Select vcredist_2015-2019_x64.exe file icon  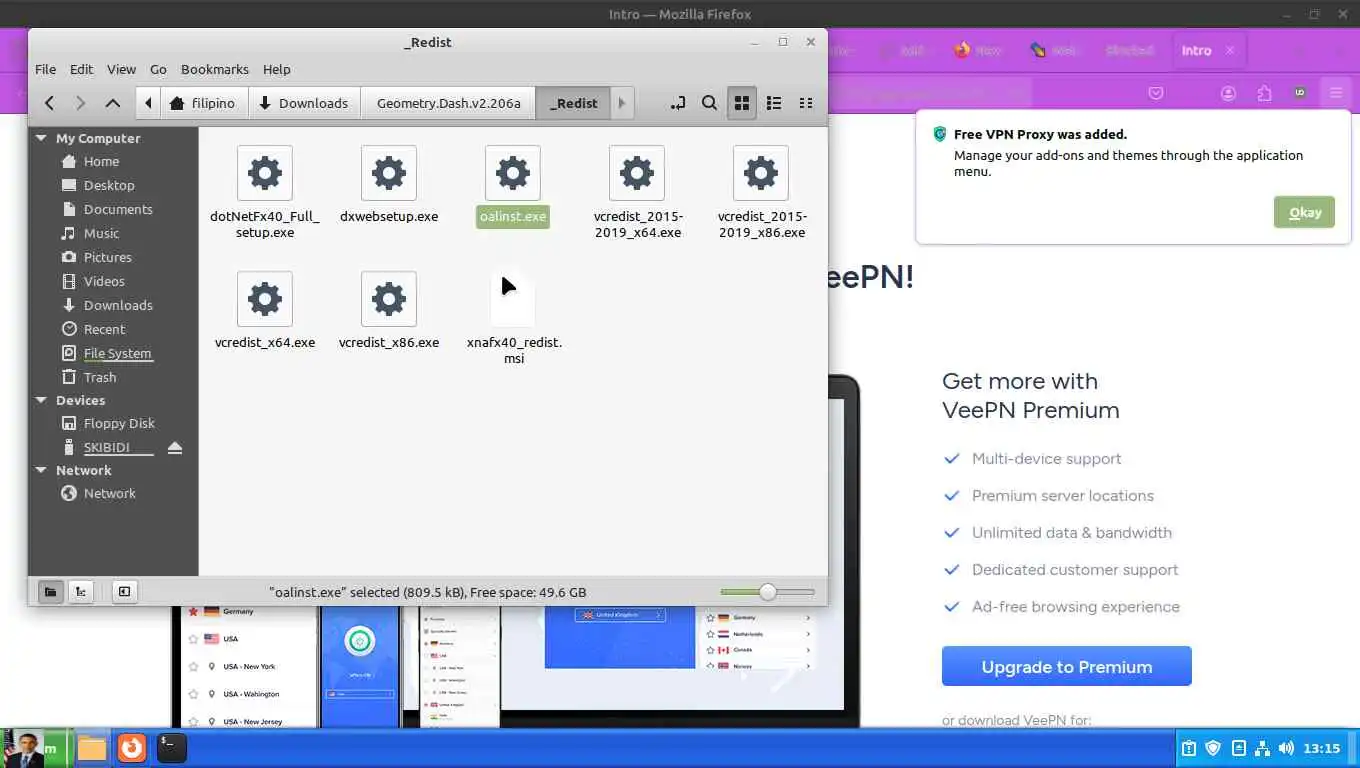tap(637, 173)
